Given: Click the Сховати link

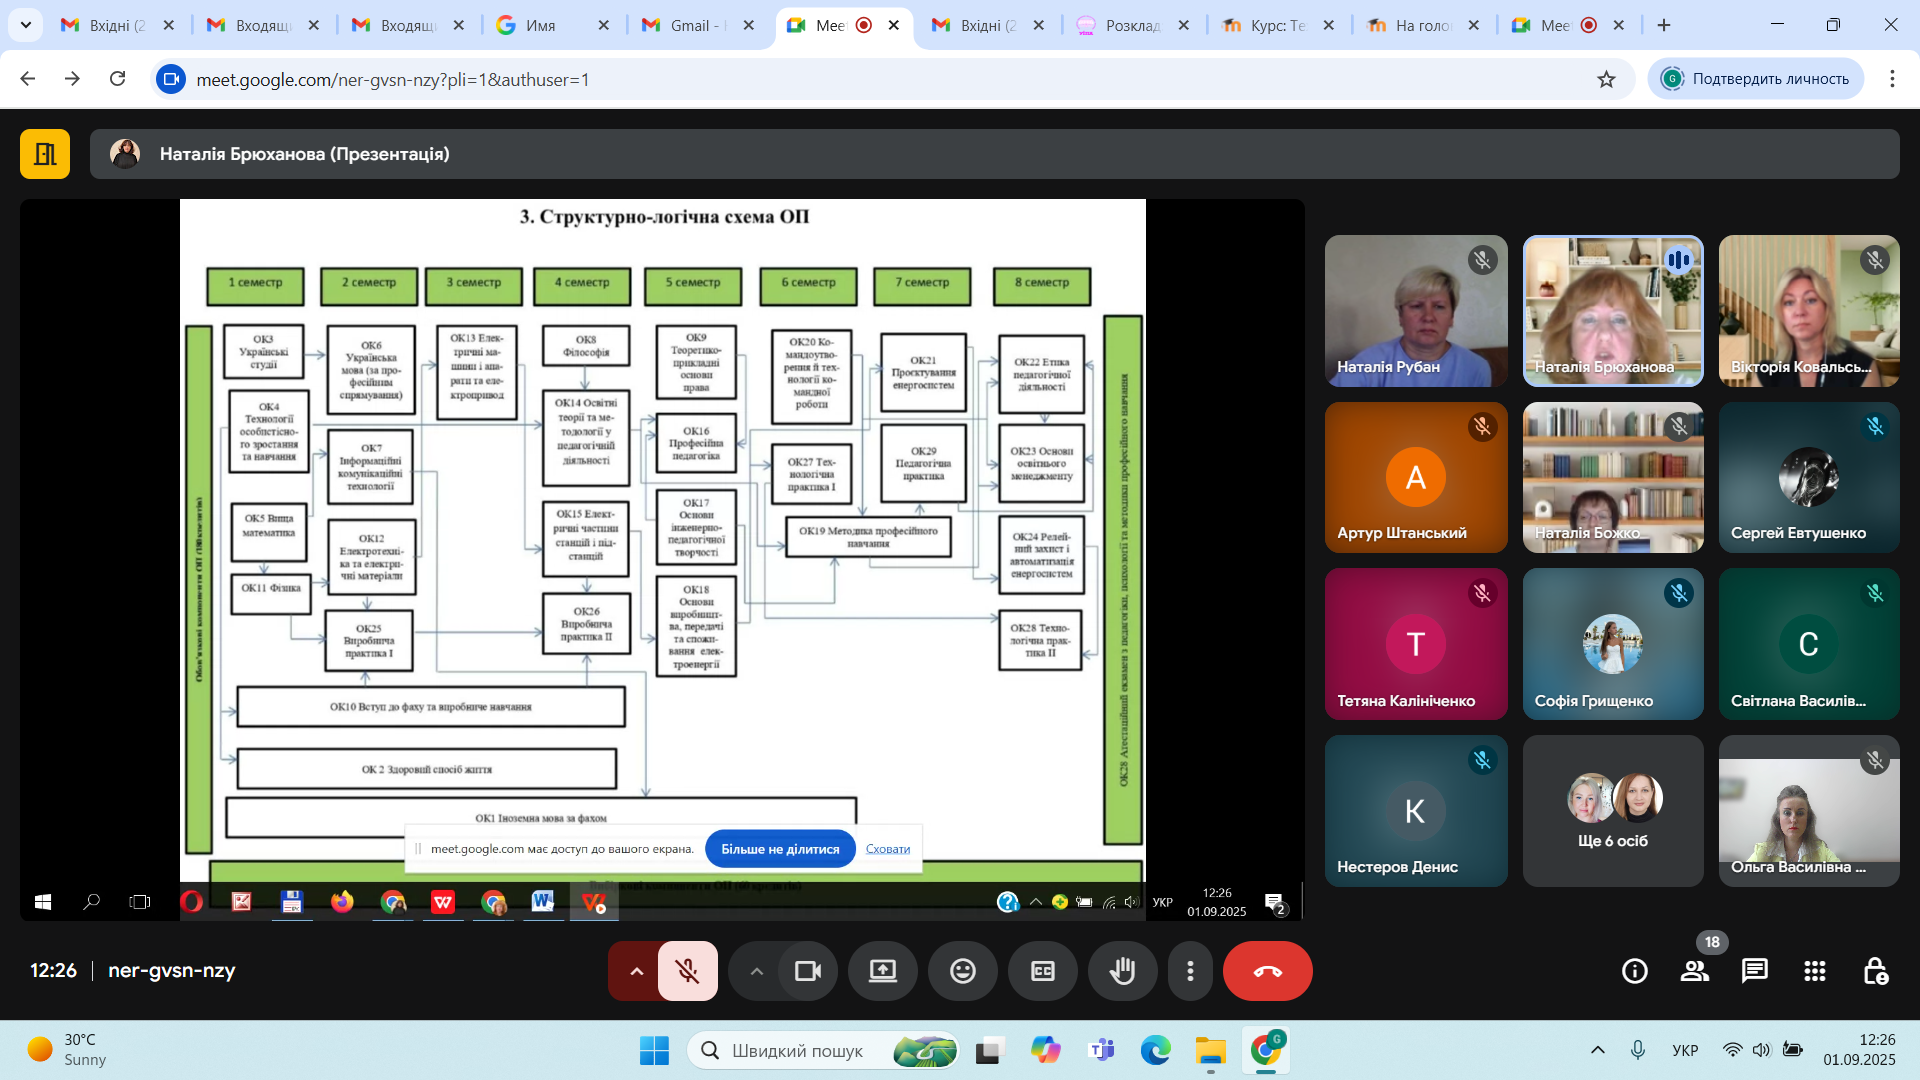Looking at the screenshot, I should coord(887,849).
